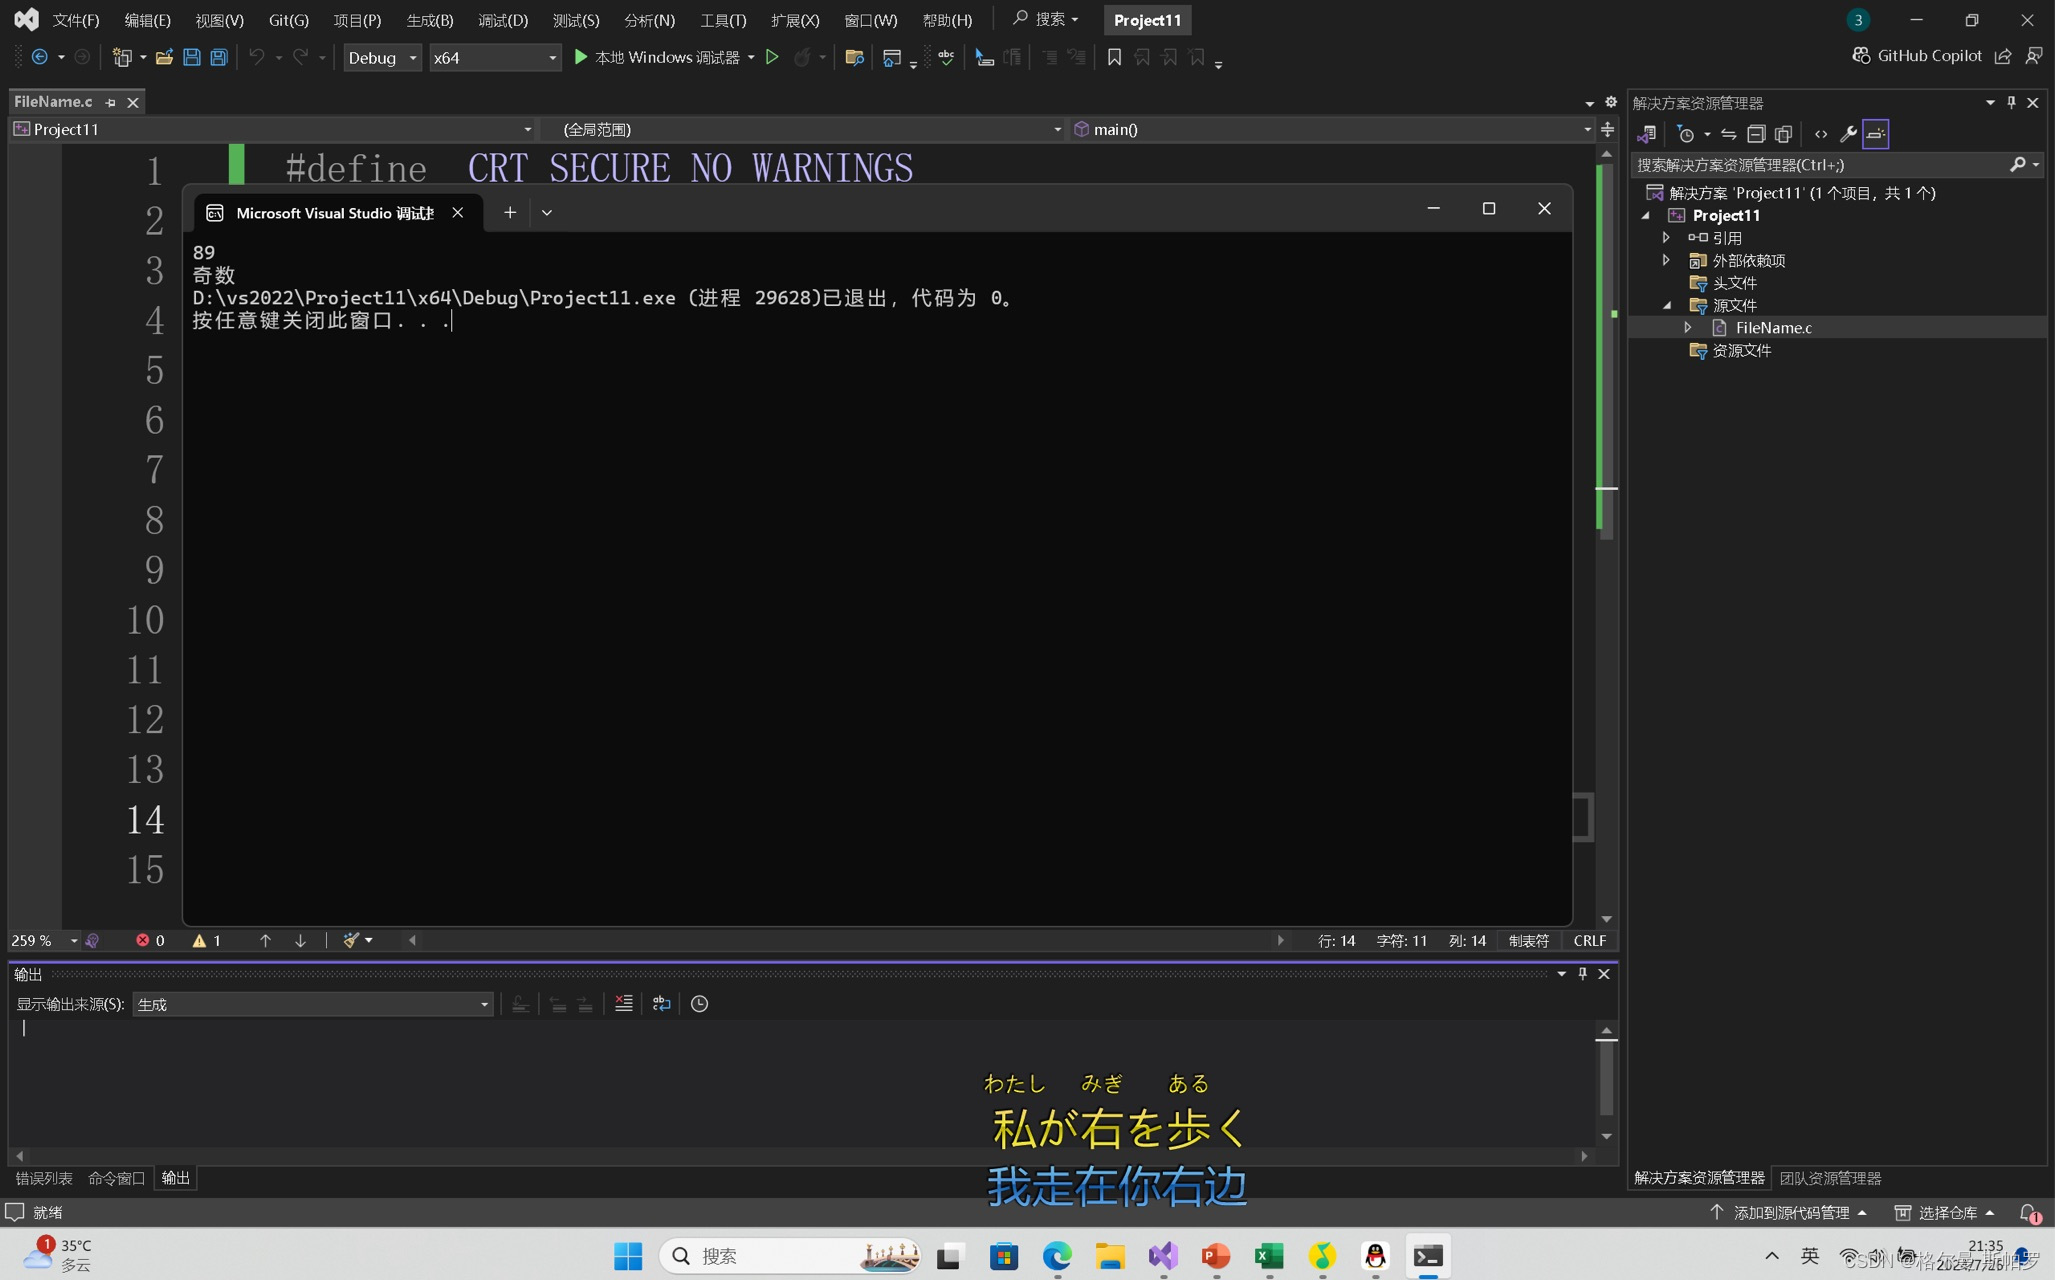Switch to the 错误列表 tab
This screenshot has width=2055, height=1280.
tap(43, 1178)
